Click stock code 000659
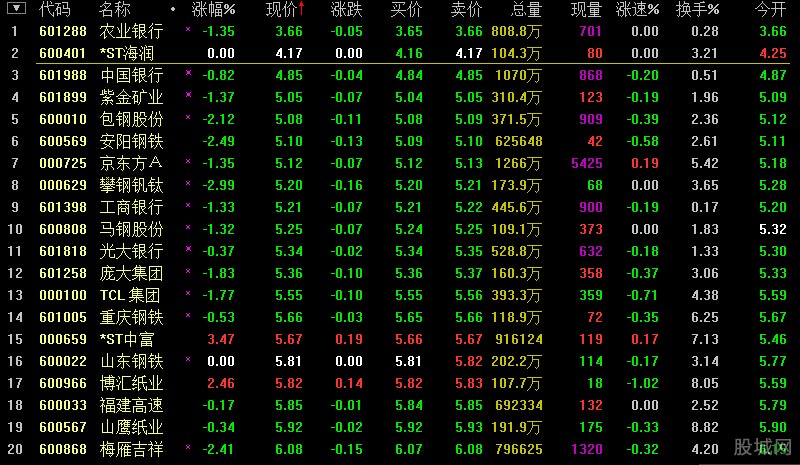The image size is (800, 465). click(x=63, y=339)
